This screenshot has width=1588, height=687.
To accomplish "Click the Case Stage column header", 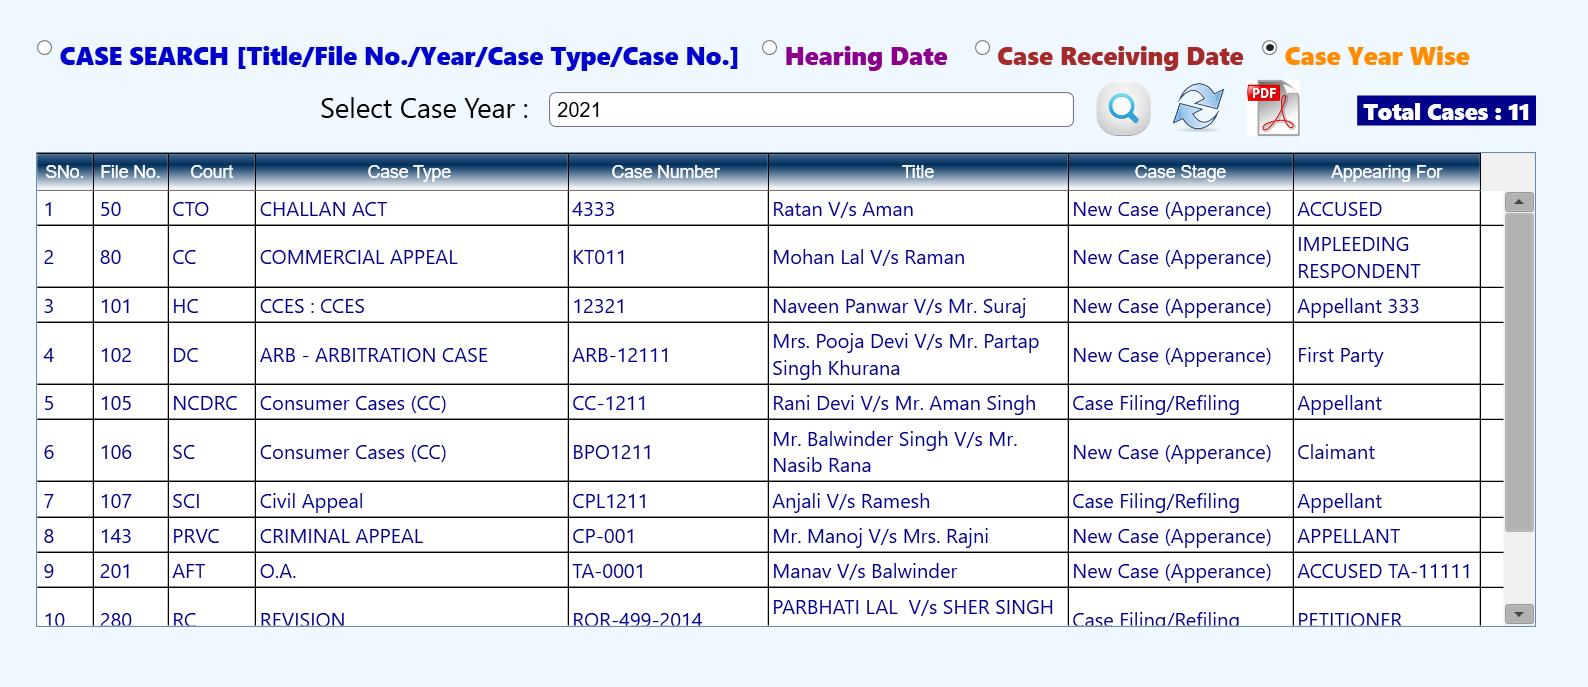I will point(1180,172).
